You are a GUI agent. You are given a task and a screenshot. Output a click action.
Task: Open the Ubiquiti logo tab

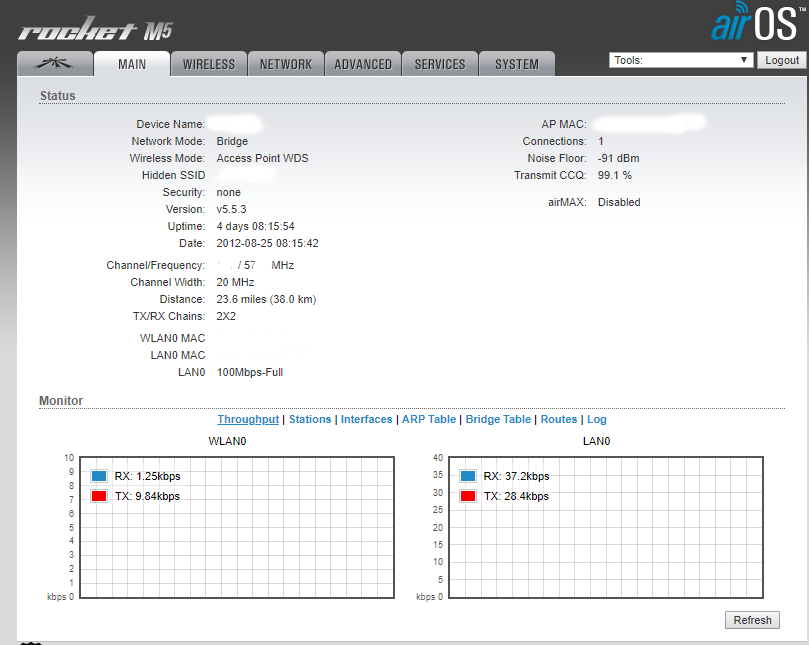pos(55,64)
